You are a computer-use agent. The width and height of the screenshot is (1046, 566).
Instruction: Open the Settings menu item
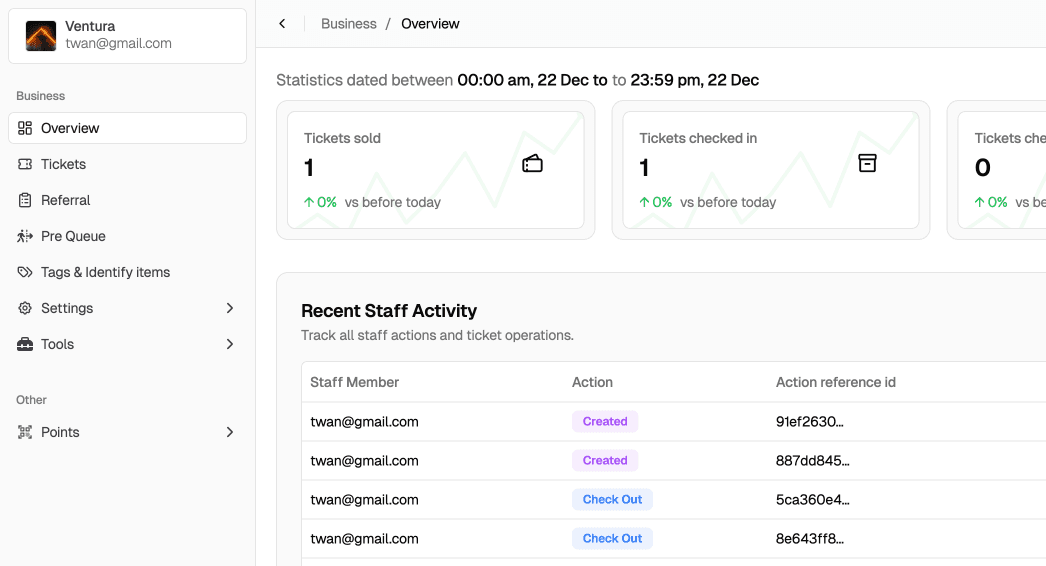pos(127,308)
